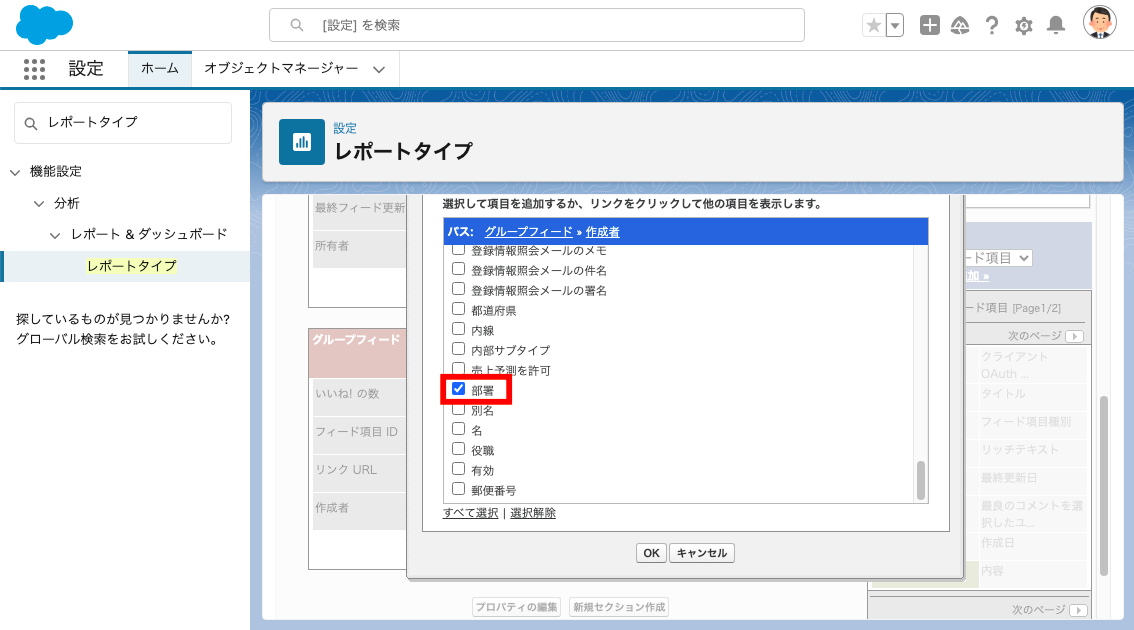This screenshot has width=1134, height=630.
Task: Click the Salesforce cloud logo
Action: pyautogui.click(x=45, y=25)
